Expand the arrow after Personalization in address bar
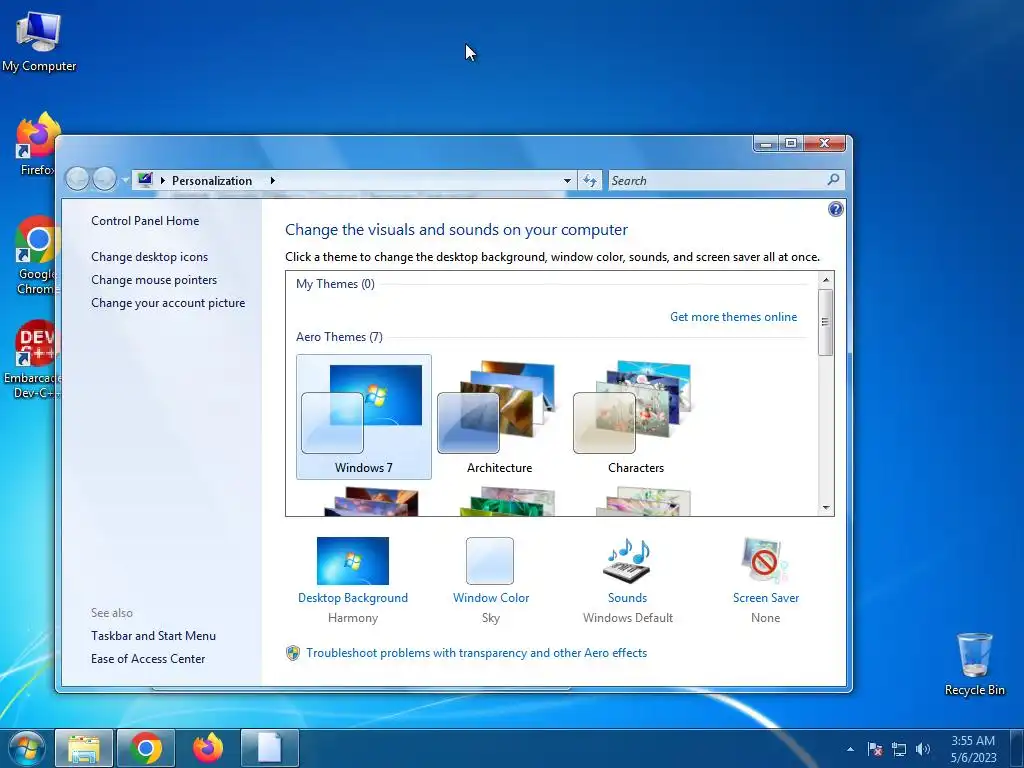 [x=272, y=180]
